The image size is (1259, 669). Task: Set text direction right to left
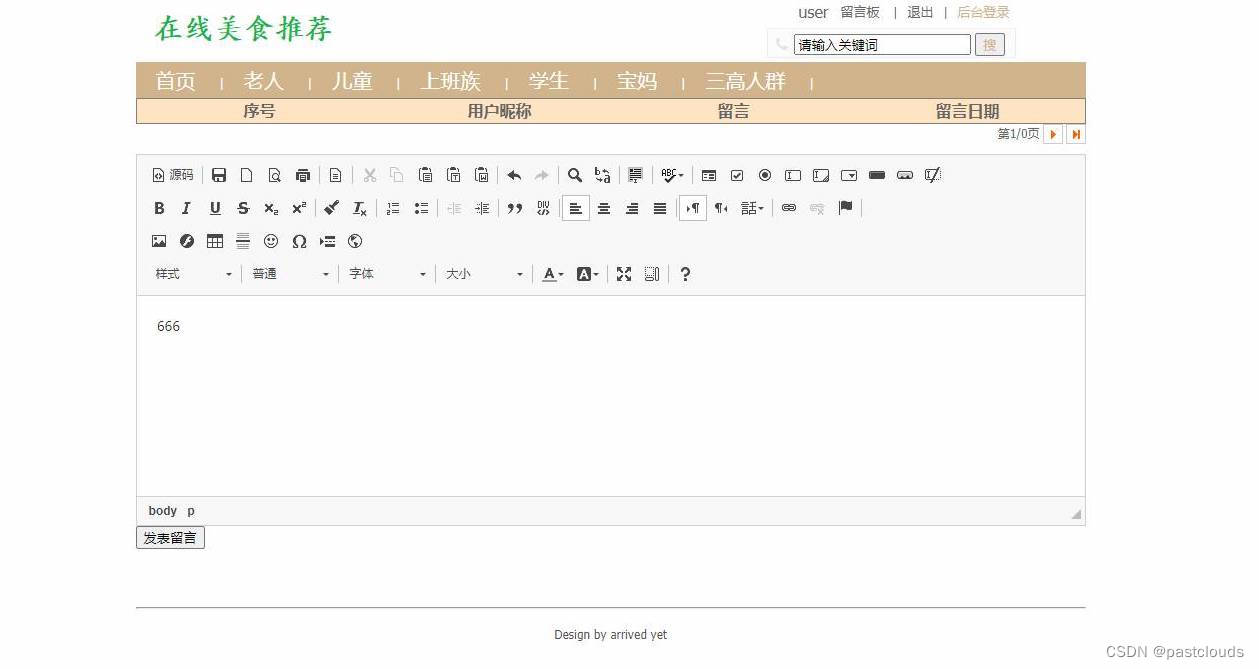pyautogui.click(x=721, y=208)
